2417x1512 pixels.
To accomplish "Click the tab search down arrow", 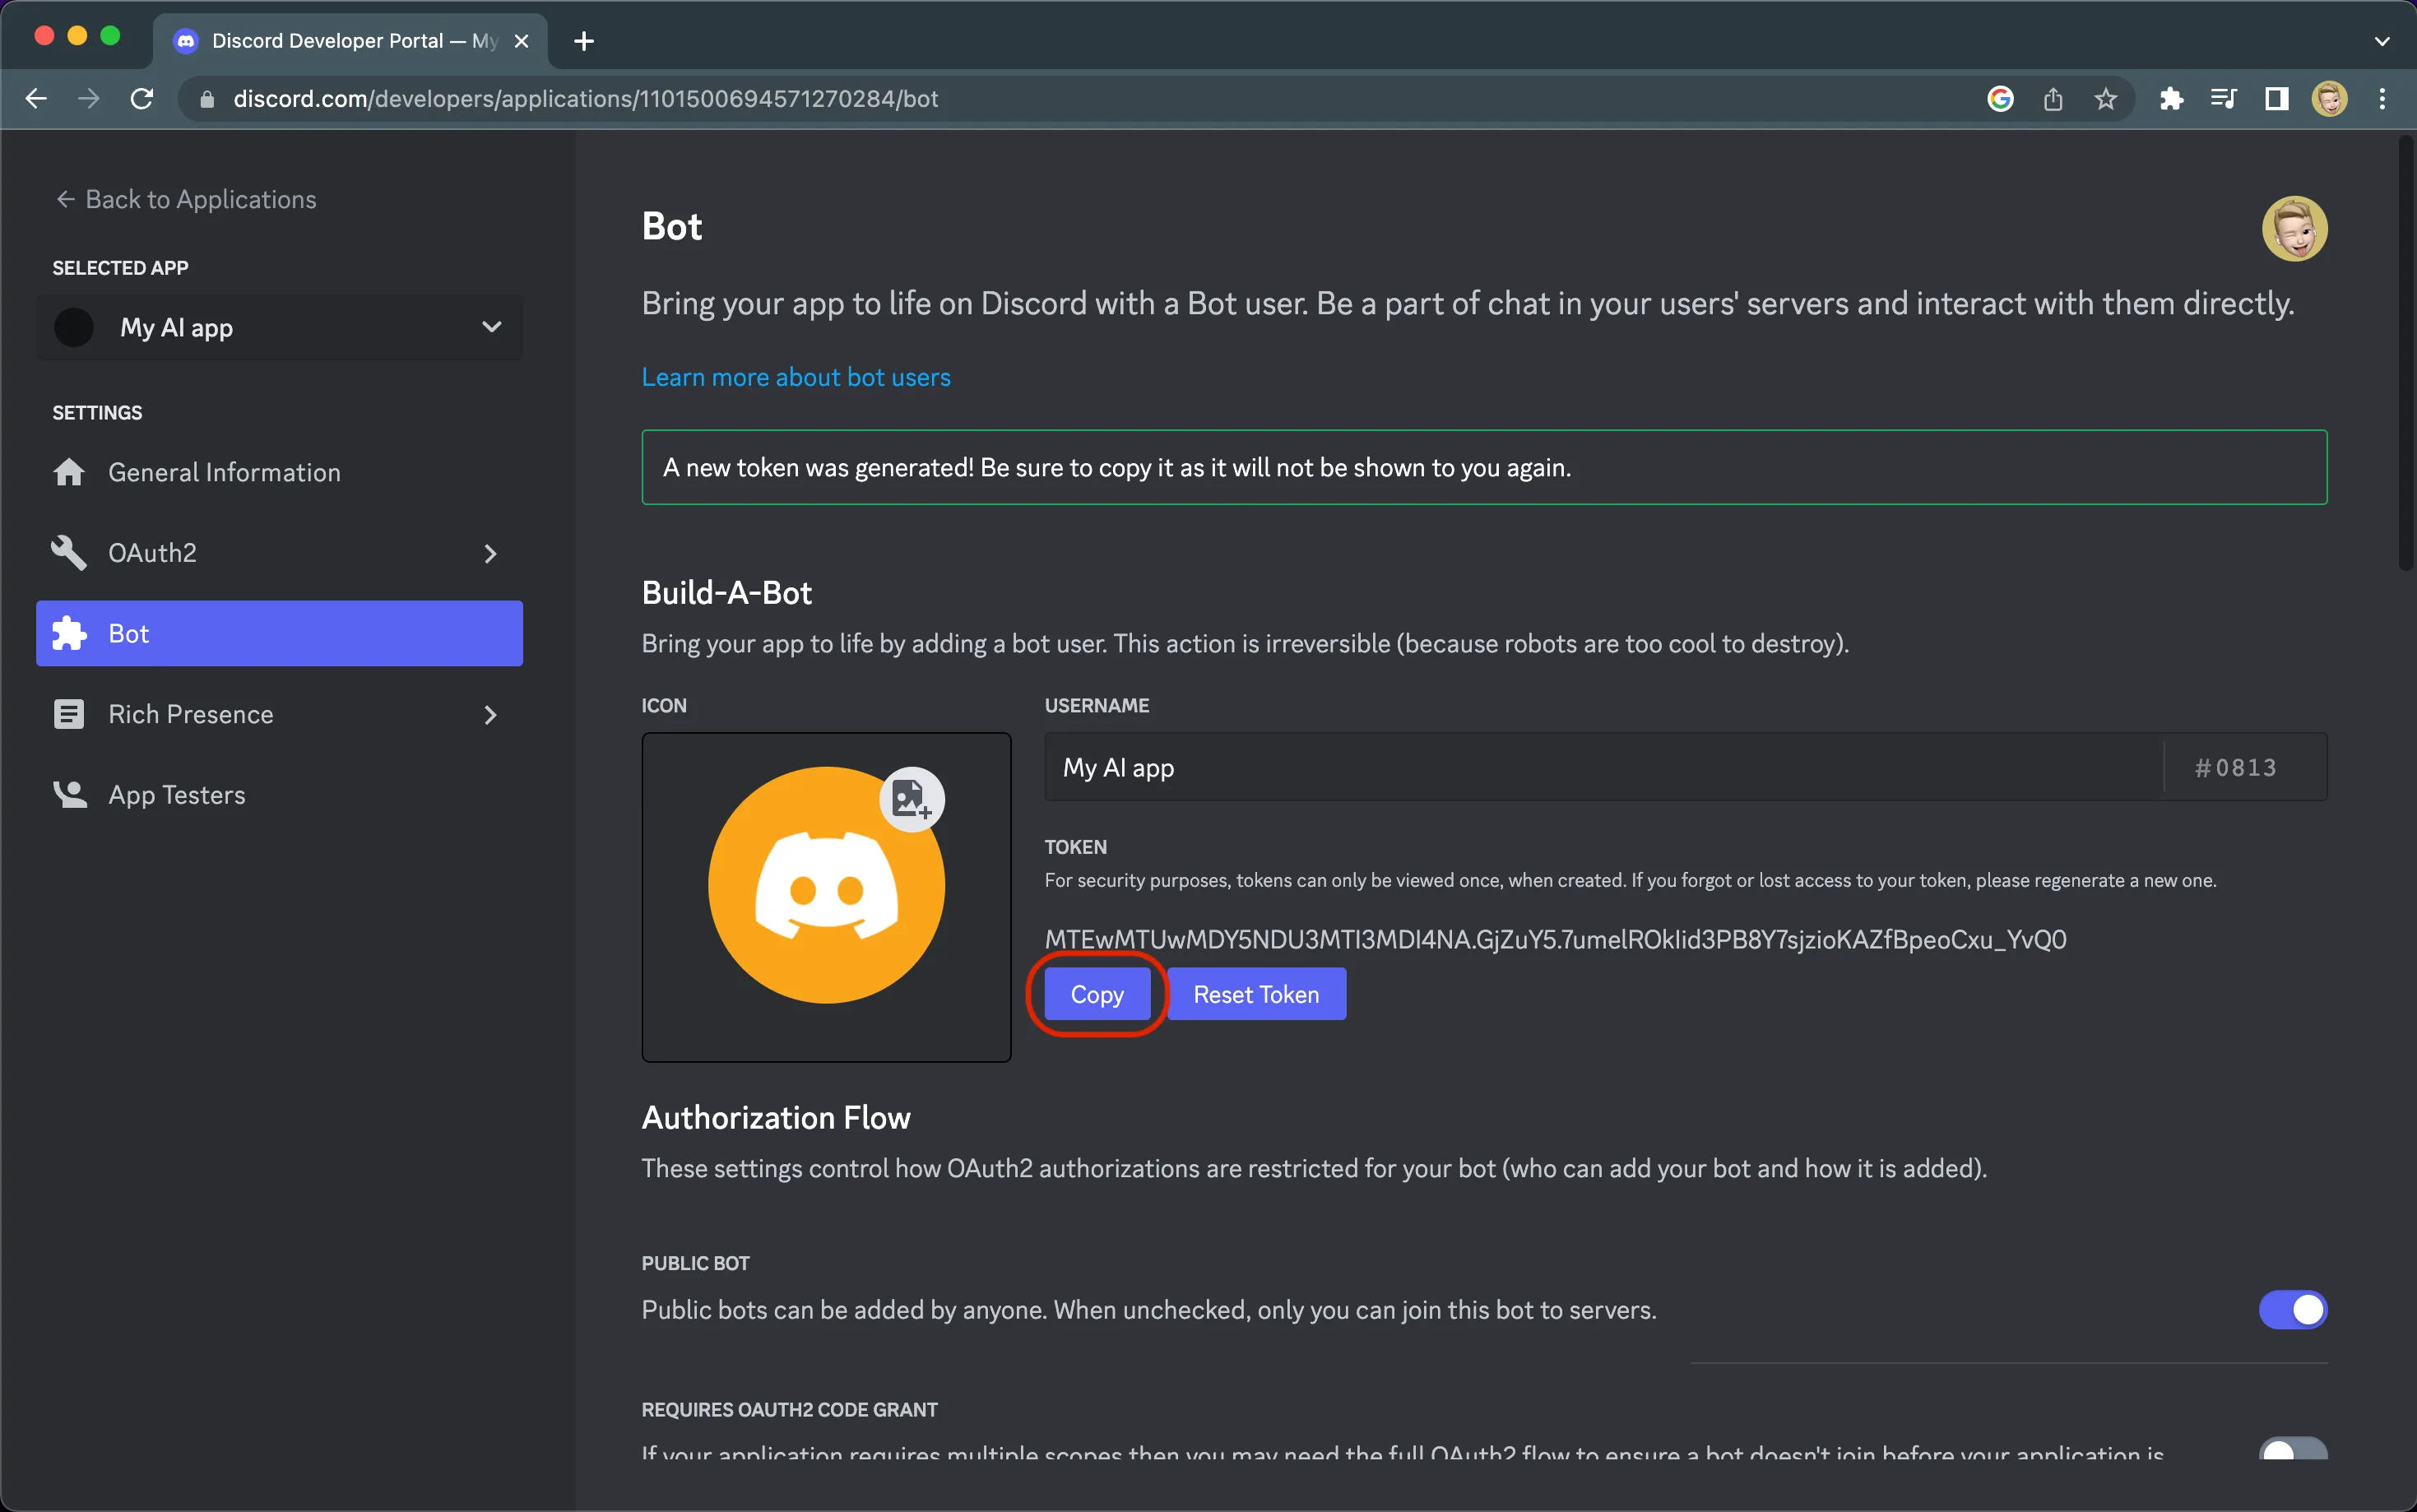I will (x=2382, y=41).
